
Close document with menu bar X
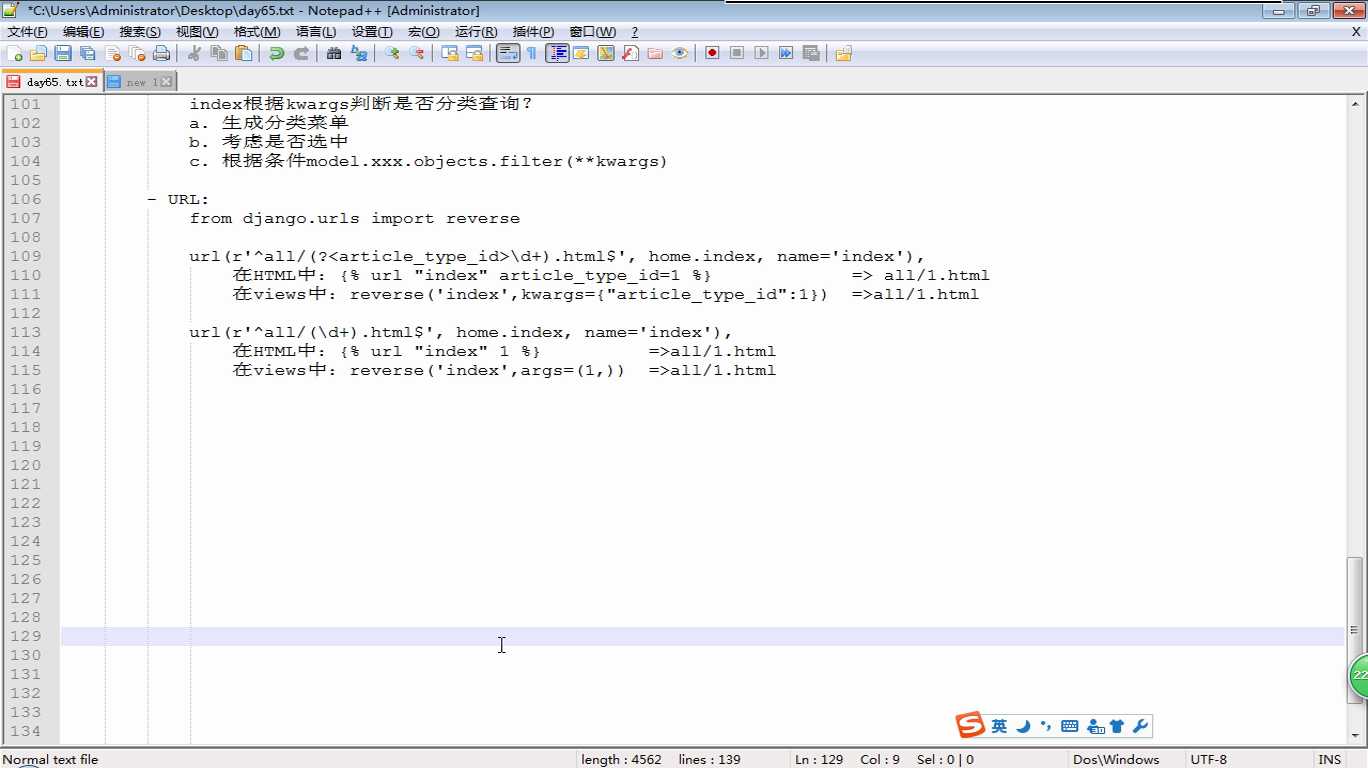(x=1356, y=32)
